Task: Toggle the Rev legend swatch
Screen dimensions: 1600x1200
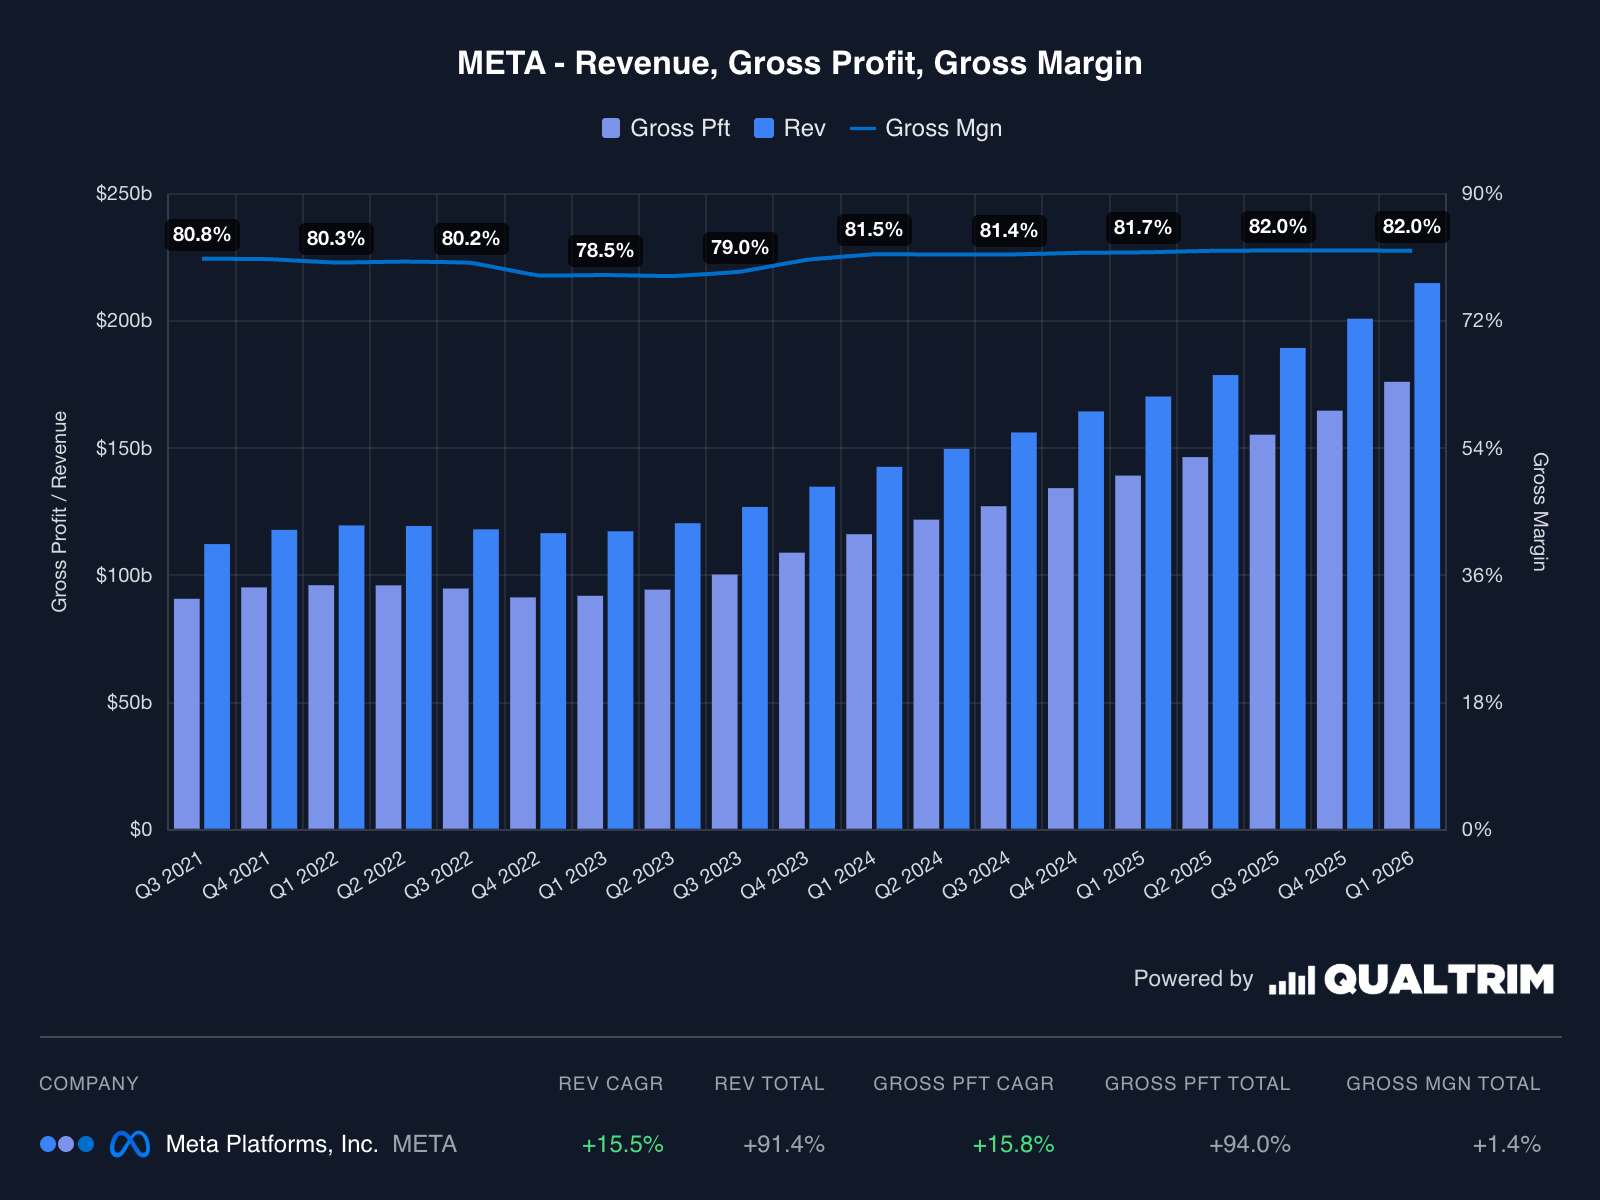Action: (x=764, y=128)
